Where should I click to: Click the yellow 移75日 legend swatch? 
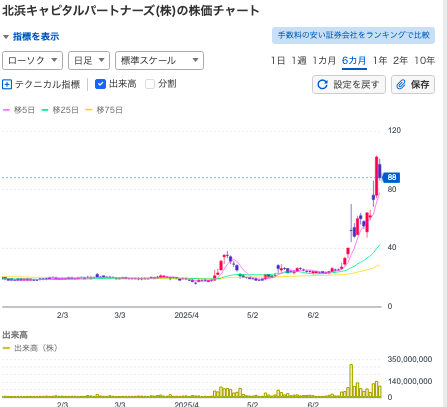pyautogui.click(x=89, y=110)
